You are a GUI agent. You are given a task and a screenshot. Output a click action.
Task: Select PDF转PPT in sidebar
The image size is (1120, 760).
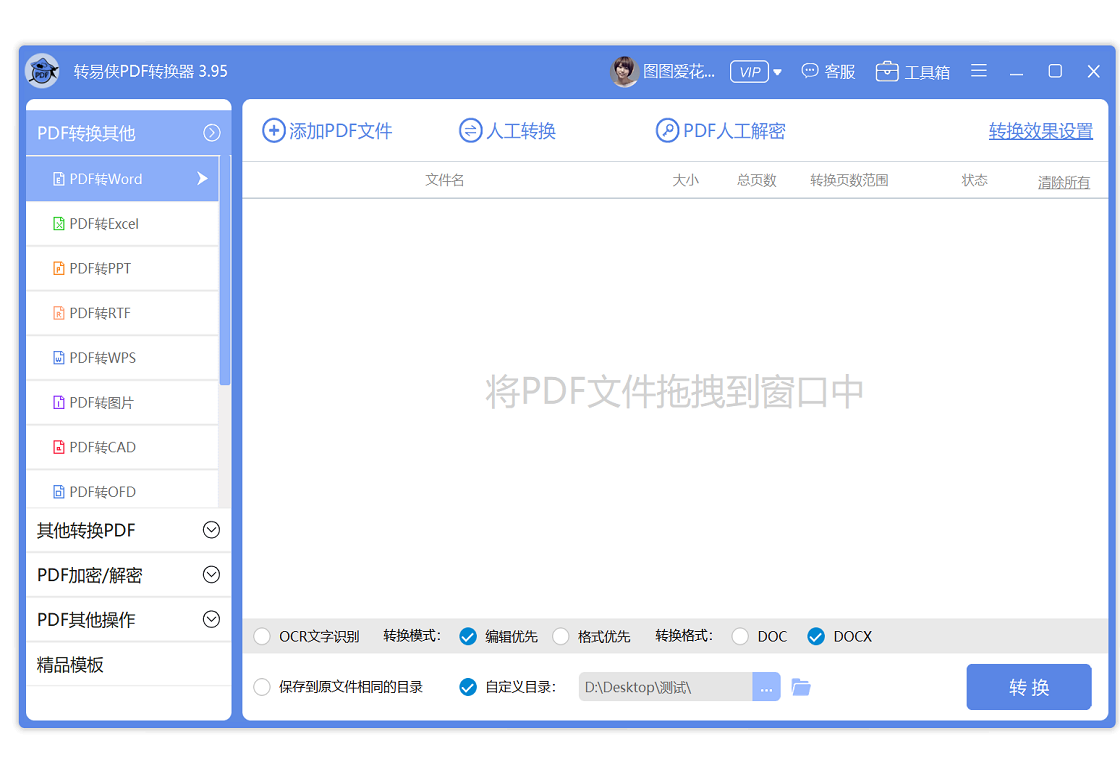[x=122, y=269]
